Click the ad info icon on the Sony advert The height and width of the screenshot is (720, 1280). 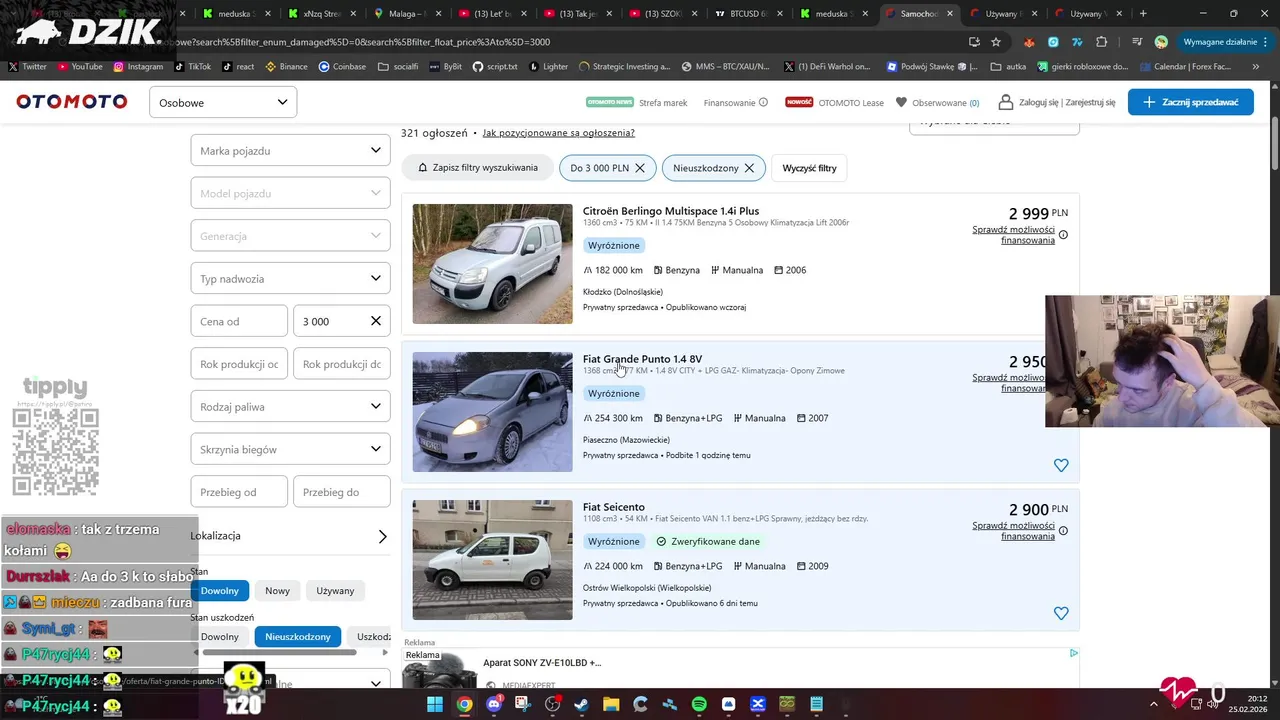[x=1073, y=653]
